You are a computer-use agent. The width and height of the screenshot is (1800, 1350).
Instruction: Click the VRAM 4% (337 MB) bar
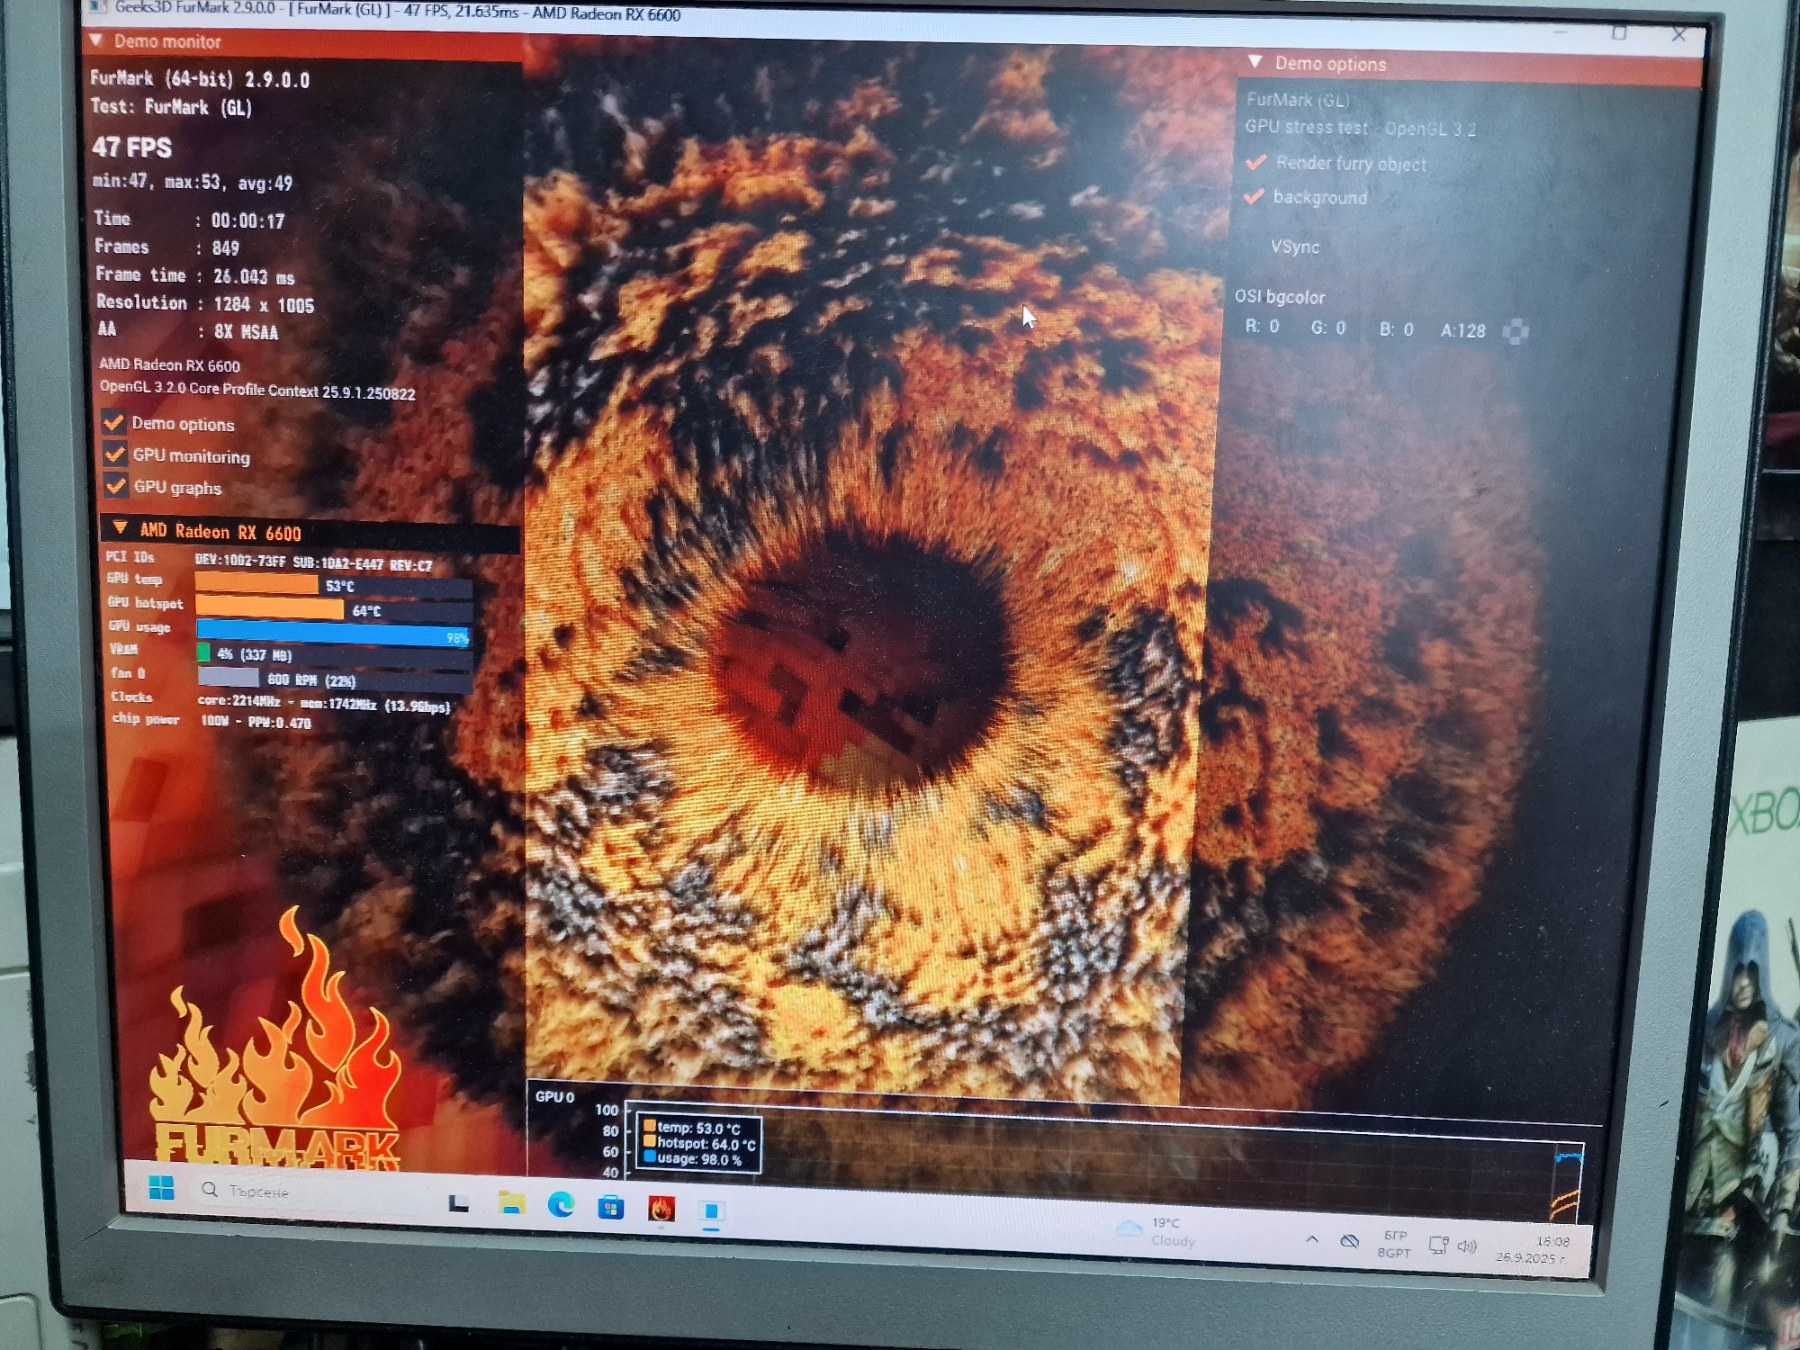coord(333,655)
